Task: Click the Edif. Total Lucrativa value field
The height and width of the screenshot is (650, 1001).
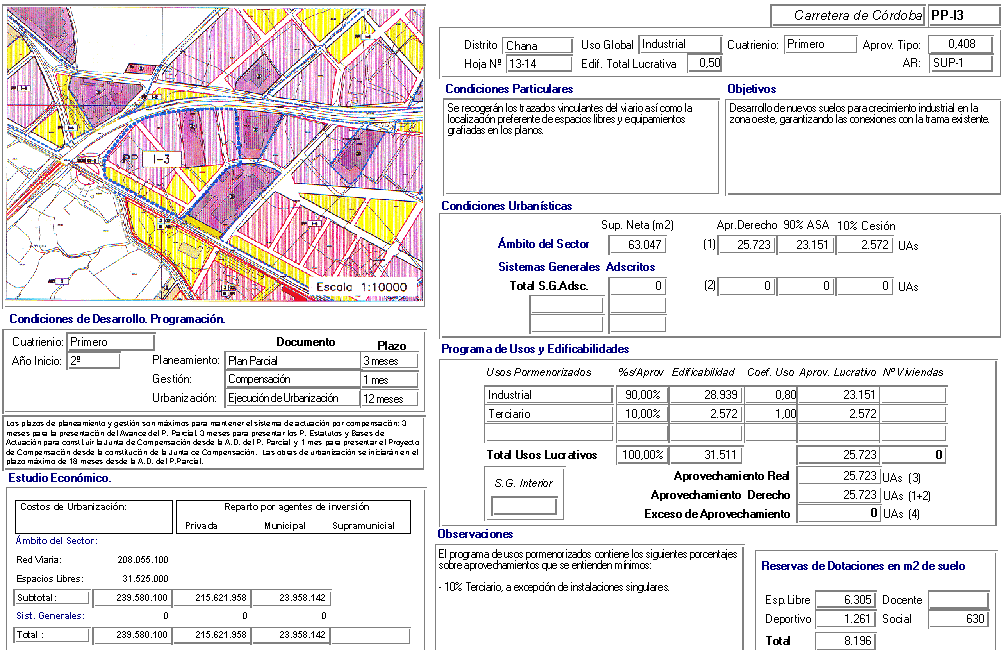Action: 709,64
